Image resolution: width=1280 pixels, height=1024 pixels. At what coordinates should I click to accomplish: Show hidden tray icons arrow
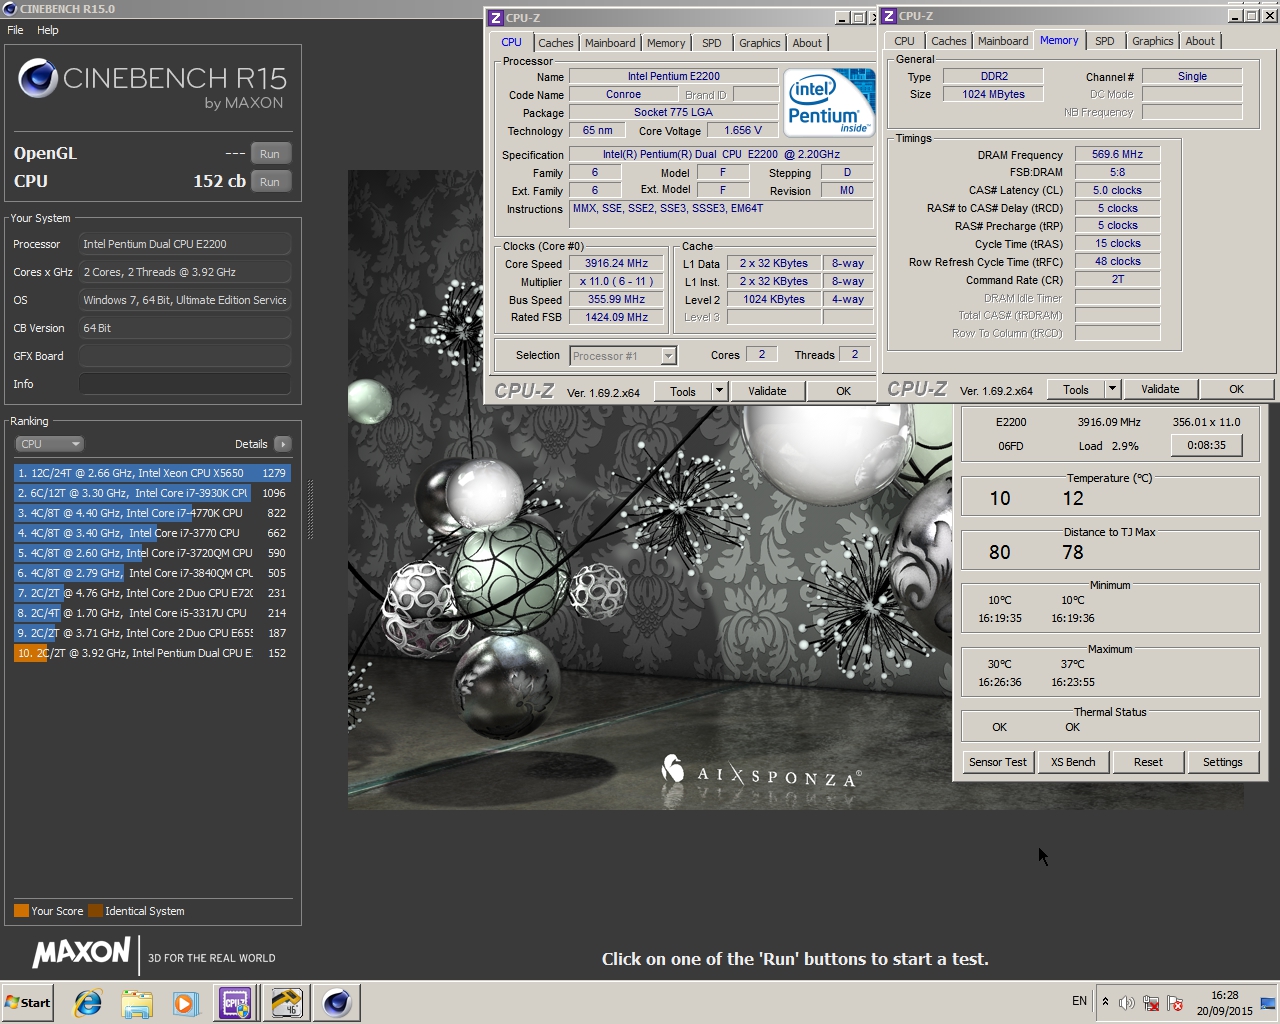click(1105, 1002)
